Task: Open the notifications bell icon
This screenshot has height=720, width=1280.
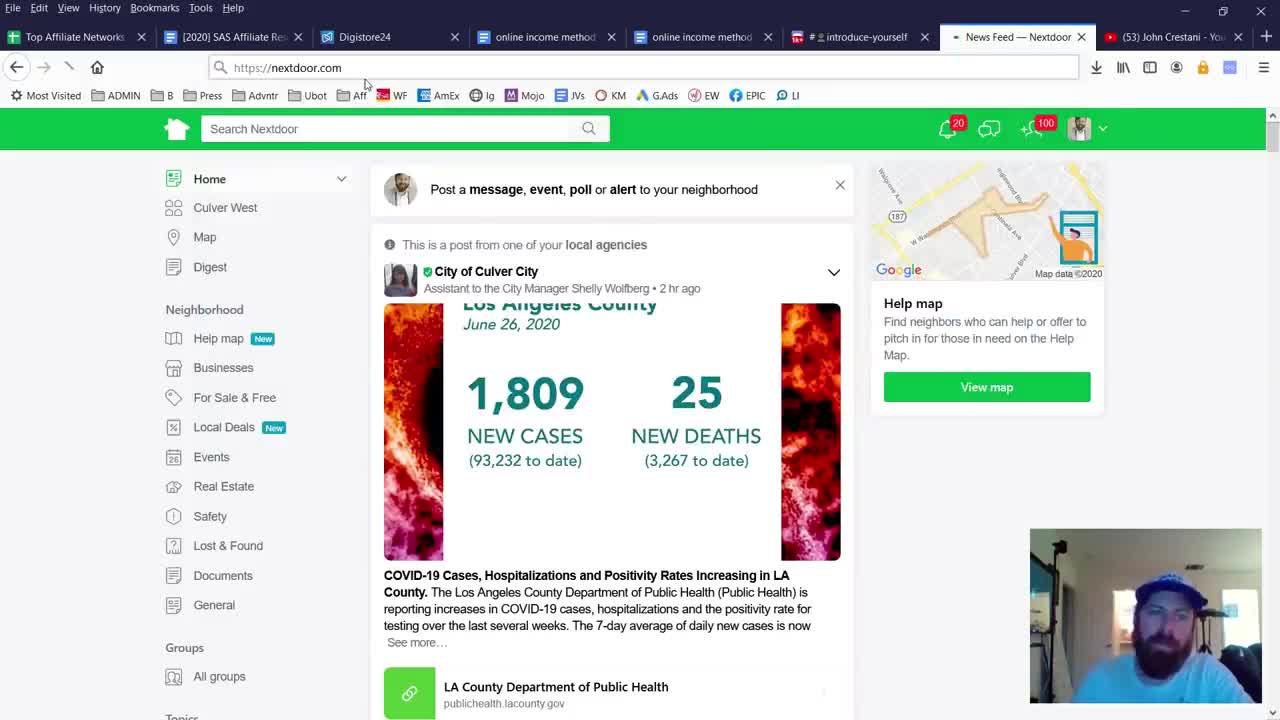Action: 947,129
